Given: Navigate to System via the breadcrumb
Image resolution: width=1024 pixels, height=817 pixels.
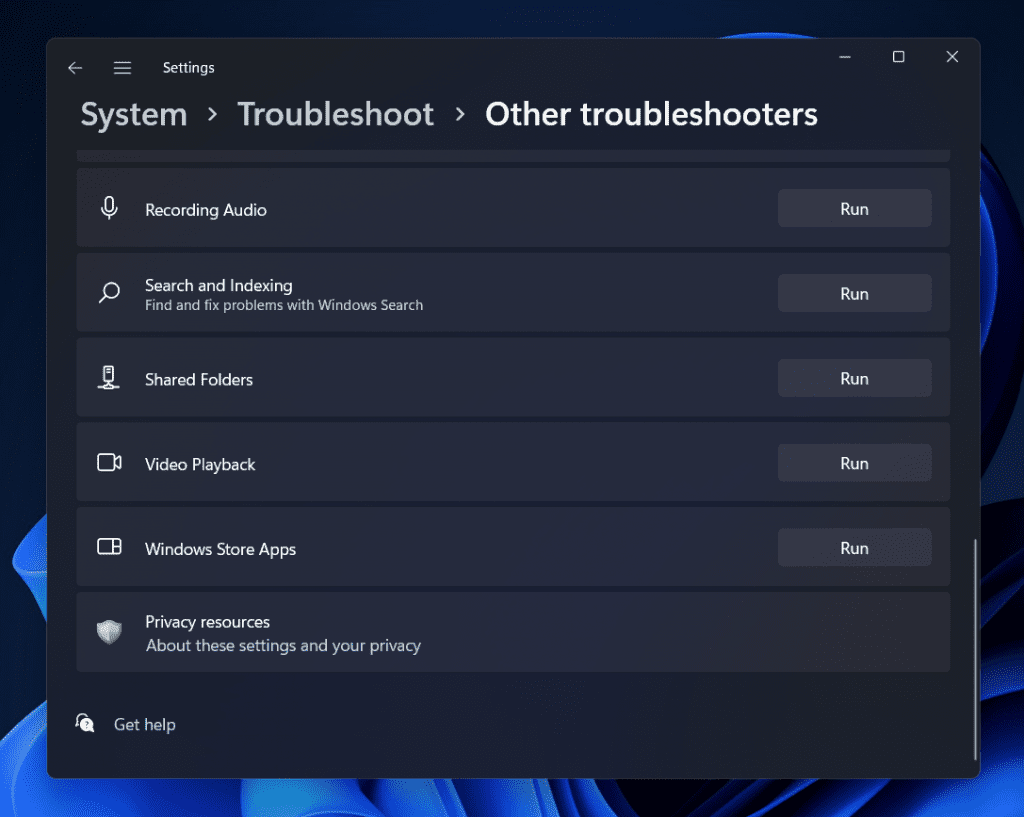Looking at the screenshot, I should tap(133, 114).
